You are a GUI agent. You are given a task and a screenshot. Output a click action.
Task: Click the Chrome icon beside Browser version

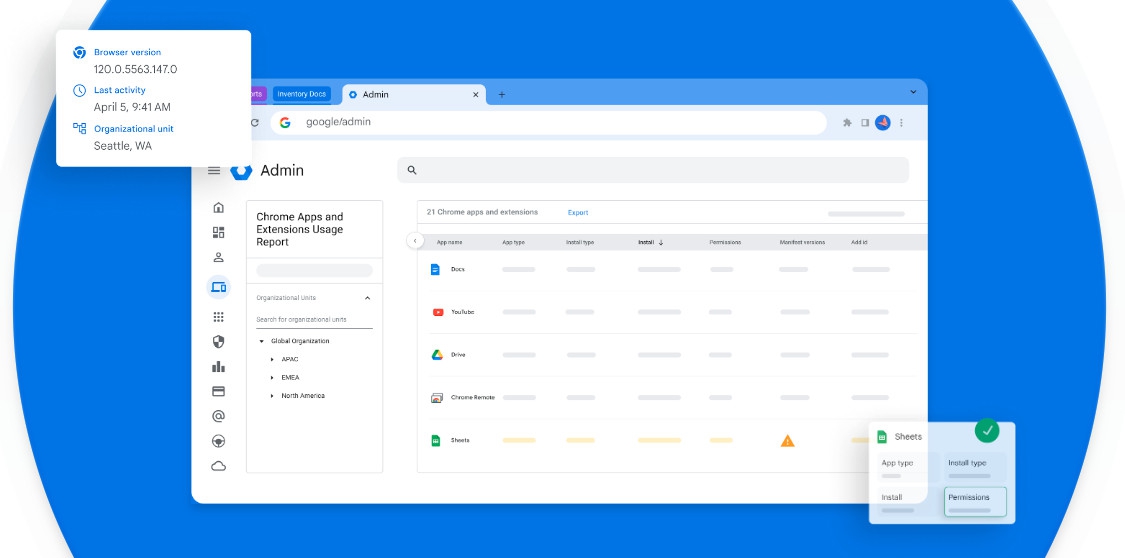80,52
